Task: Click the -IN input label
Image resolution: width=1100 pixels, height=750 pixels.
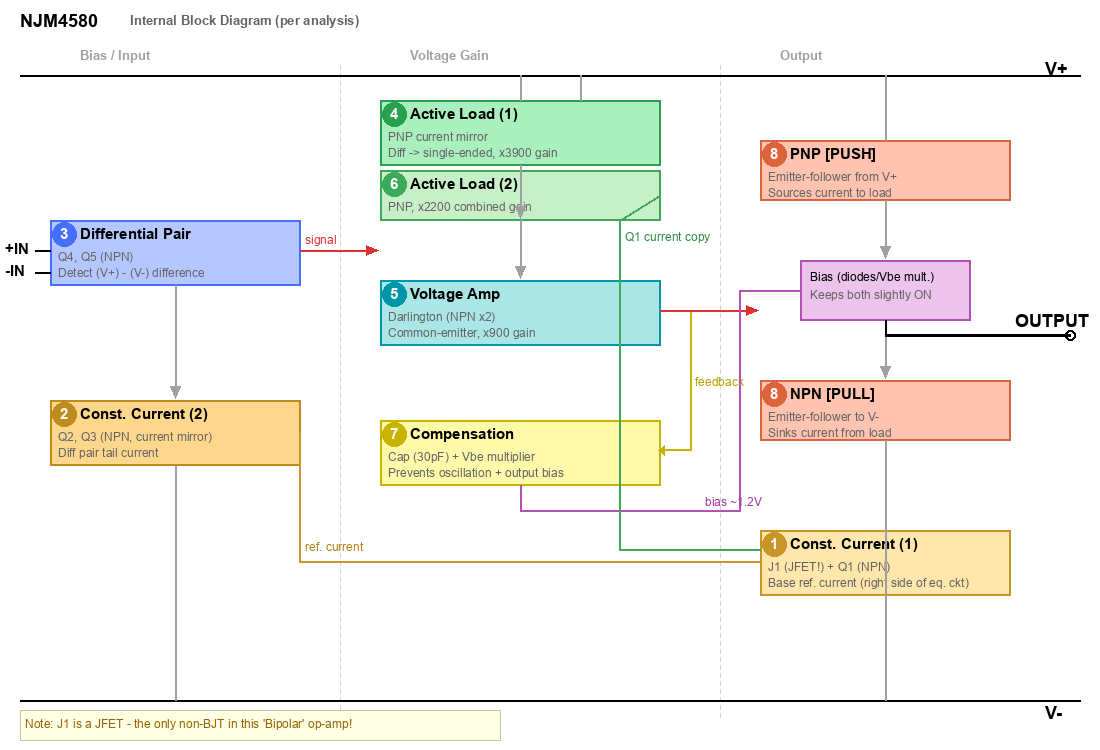Action: (15, 271)
